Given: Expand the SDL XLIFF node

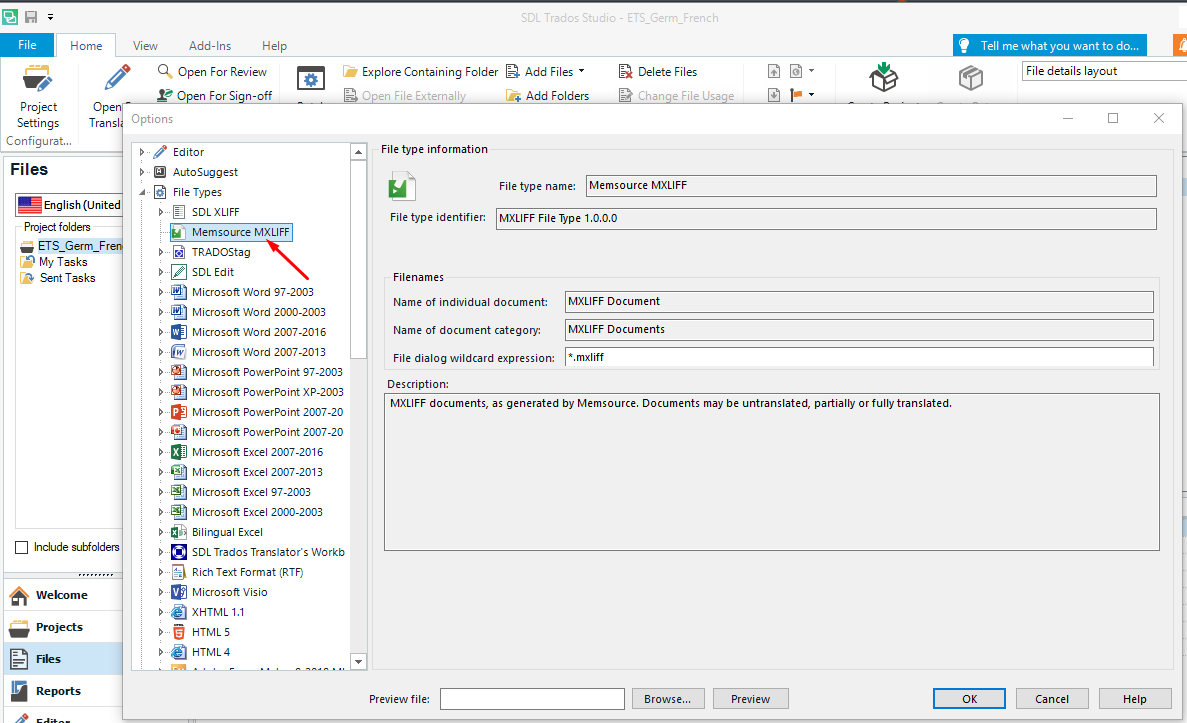Looking at the screenshot, I should [x=160, y=212].
